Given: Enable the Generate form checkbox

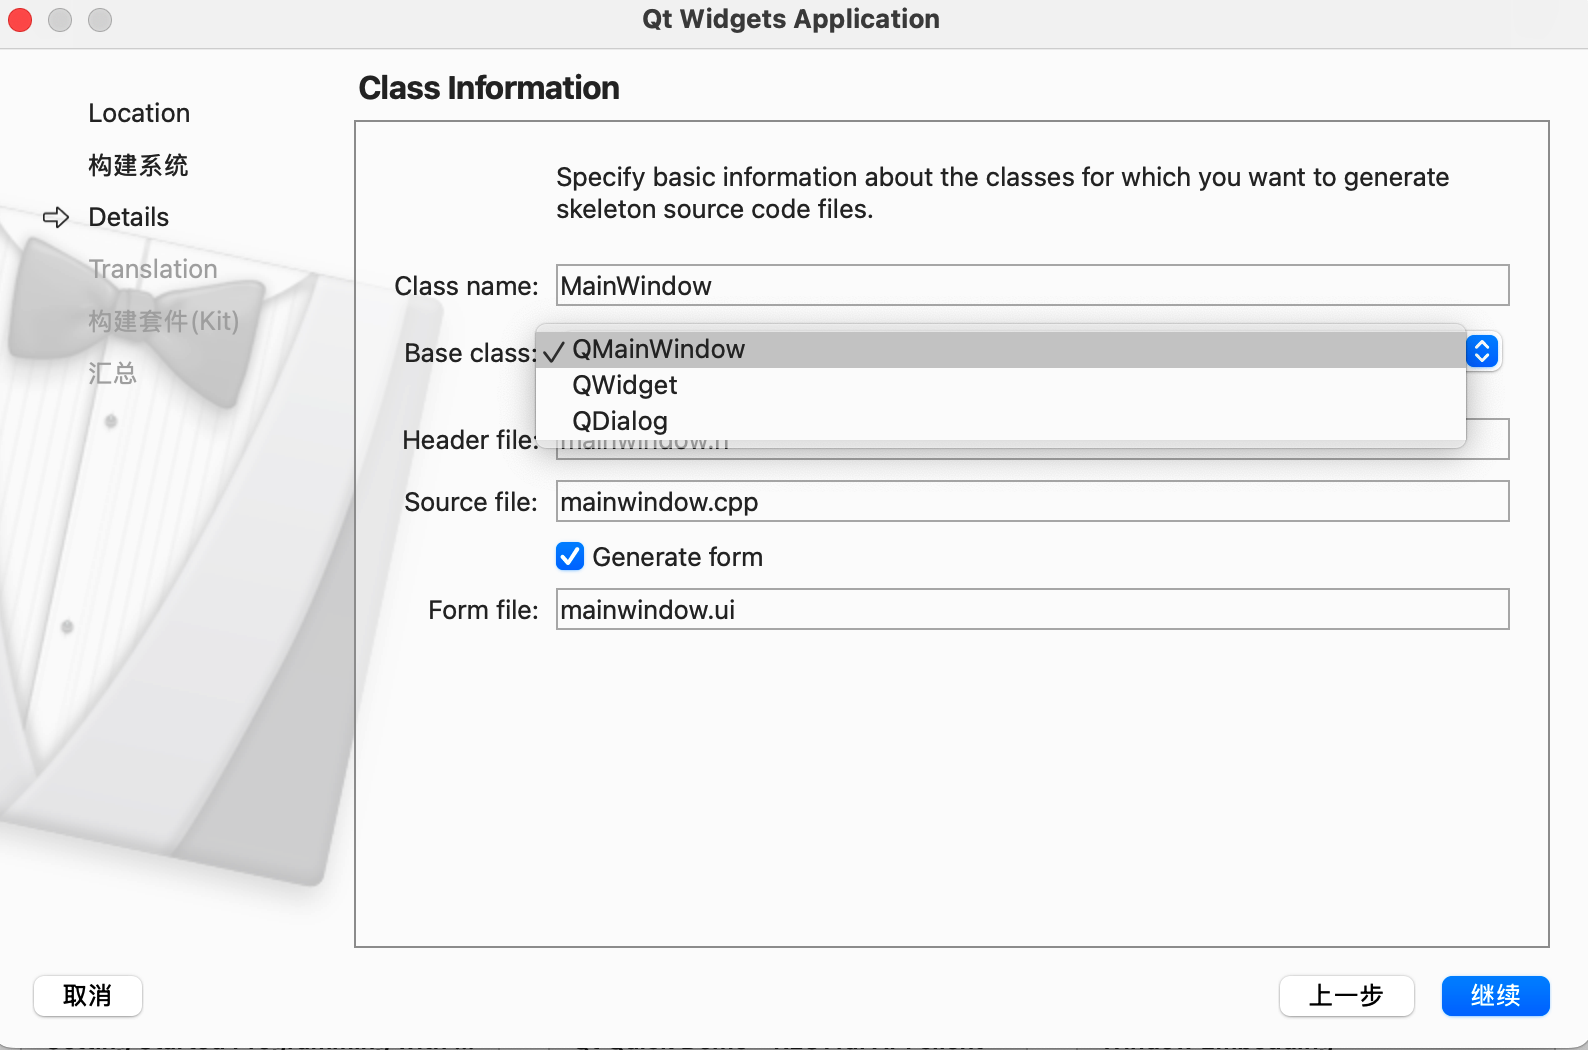Looking at the screenshot, I should coord(570,556).
